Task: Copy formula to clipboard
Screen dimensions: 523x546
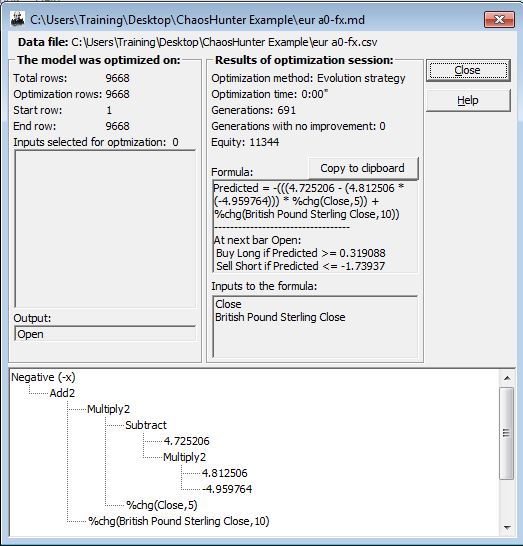Action: click(x=363, y=169)
